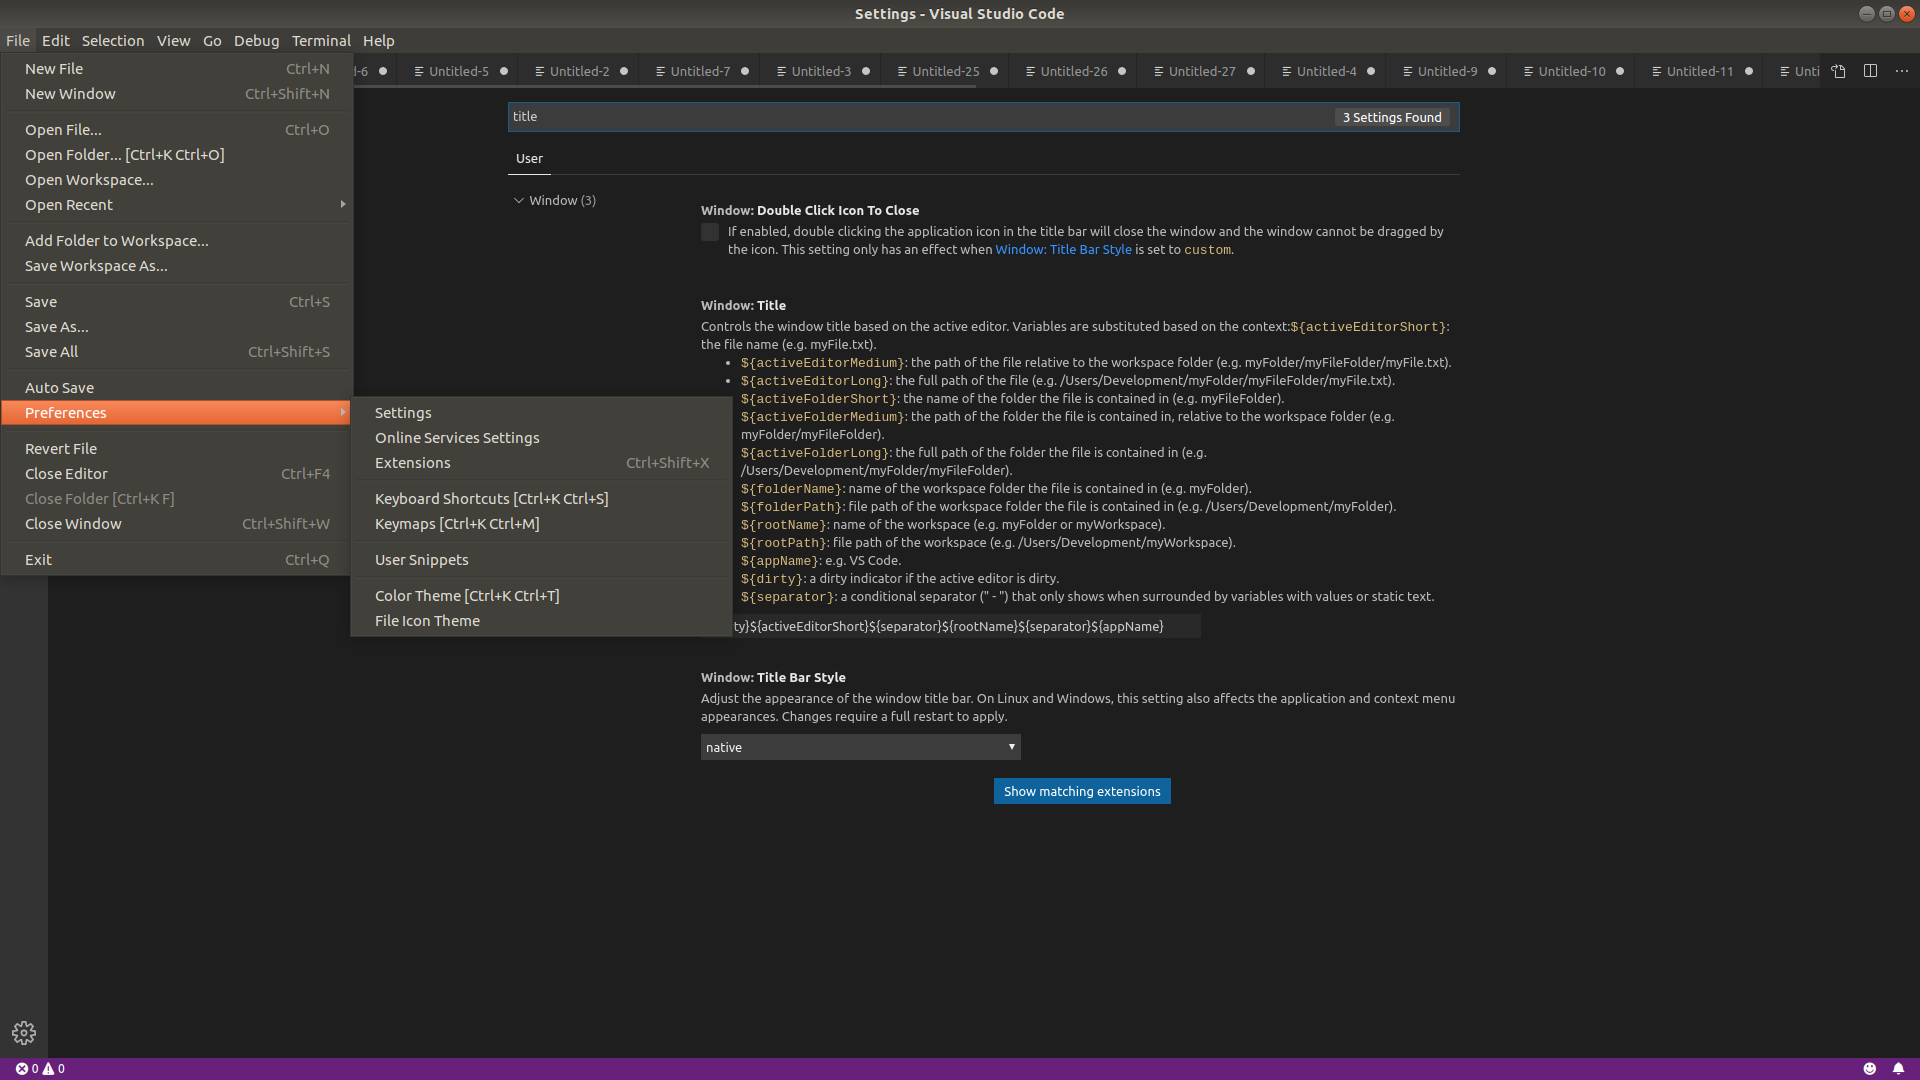This screenshot has height=1080, width=1920.
Task: Open the Terminal menu
Action: coord(321,41)
